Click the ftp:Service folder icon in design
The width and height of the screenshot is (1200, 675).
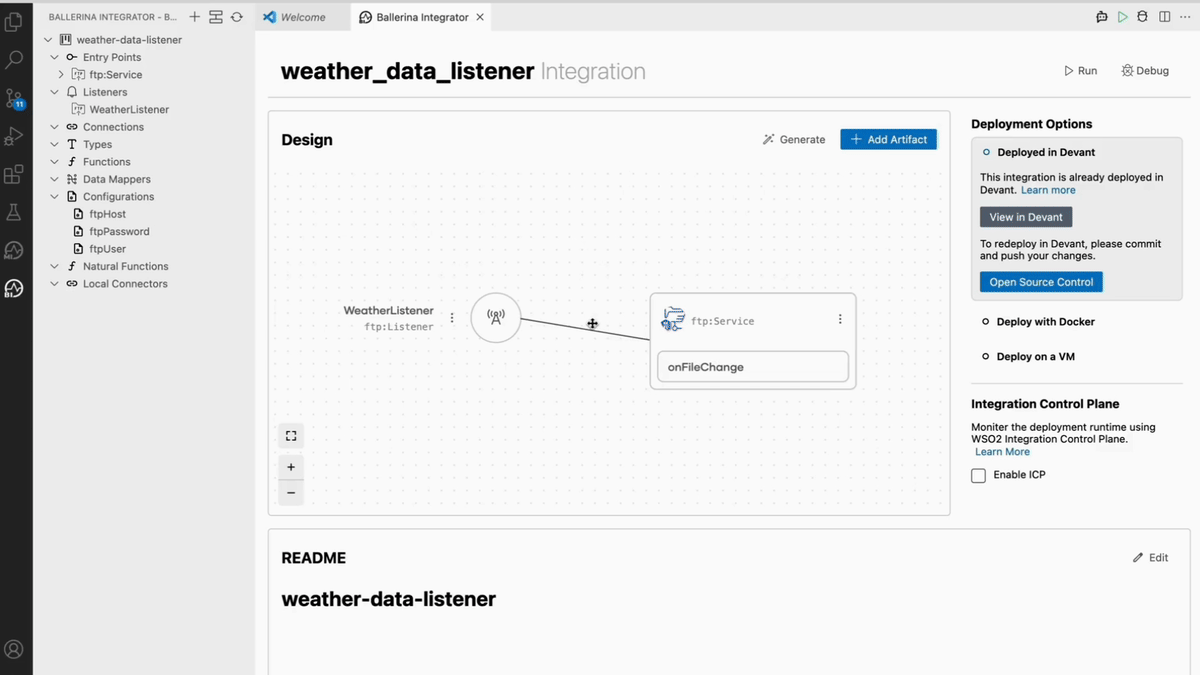point(673,320)
